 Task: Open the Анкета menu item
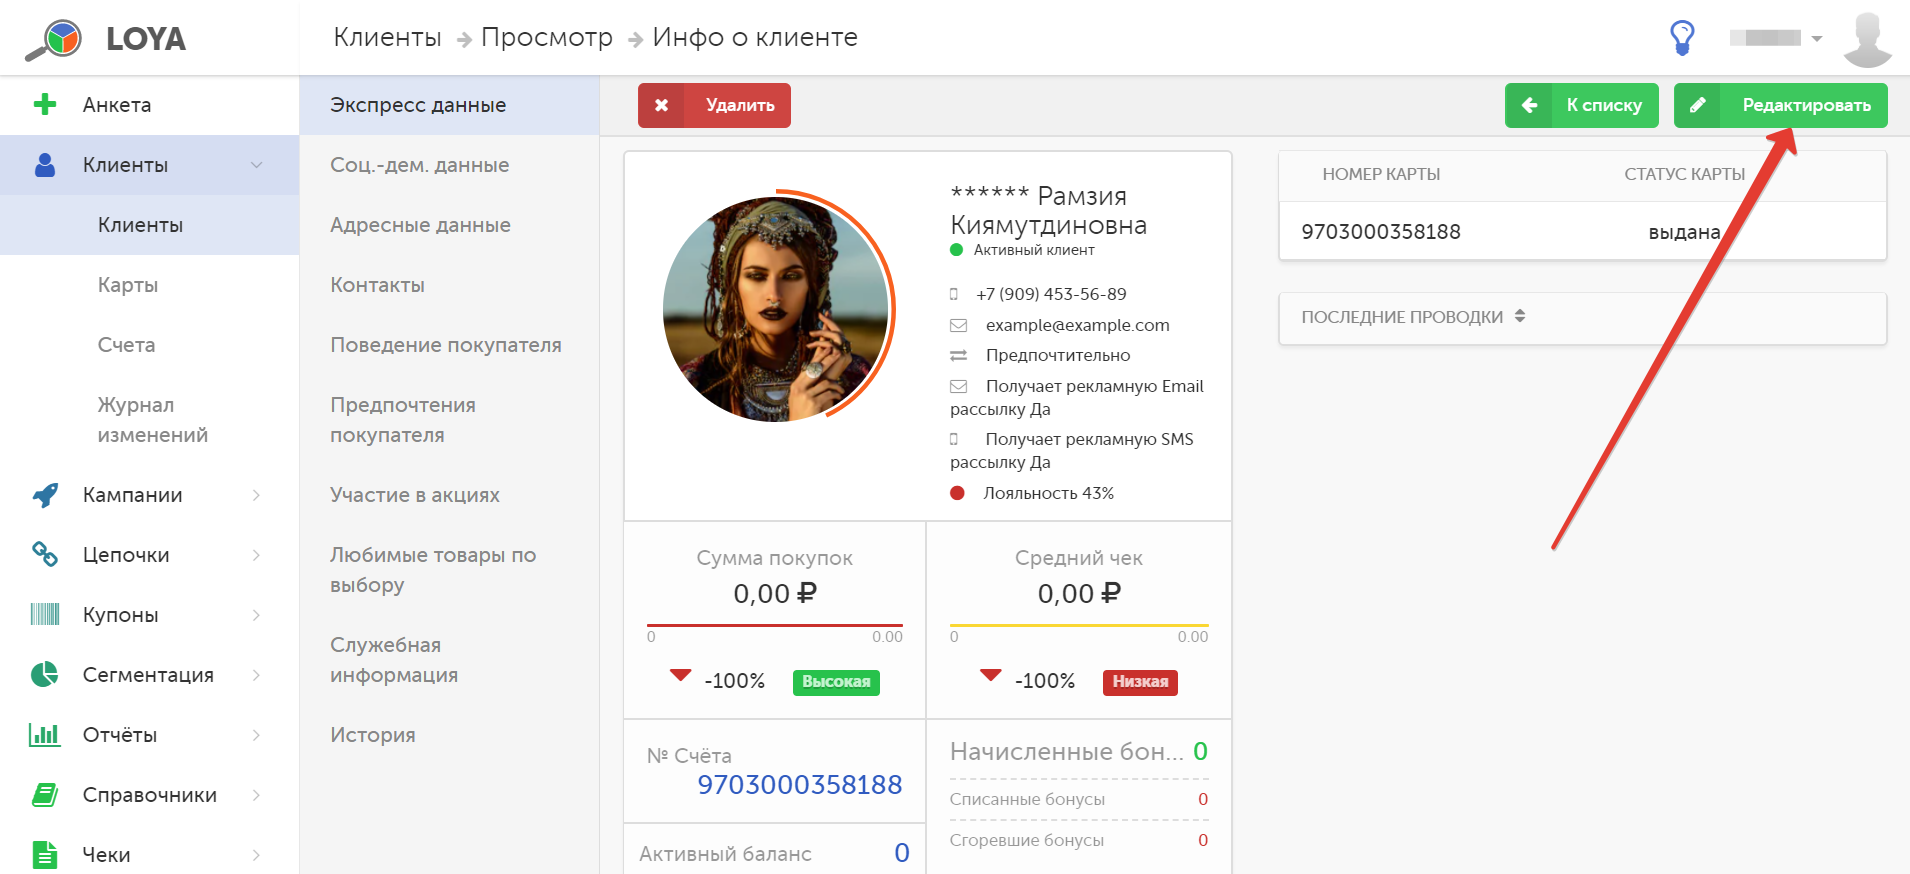[149, 105]
